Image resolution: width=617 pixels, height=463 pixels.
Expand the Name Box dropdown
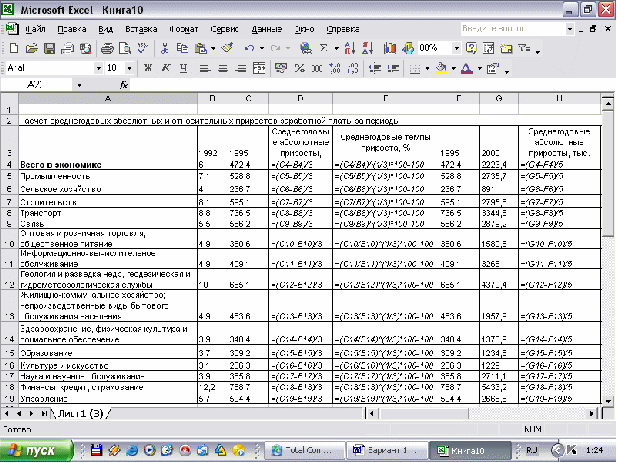point(79,85)
